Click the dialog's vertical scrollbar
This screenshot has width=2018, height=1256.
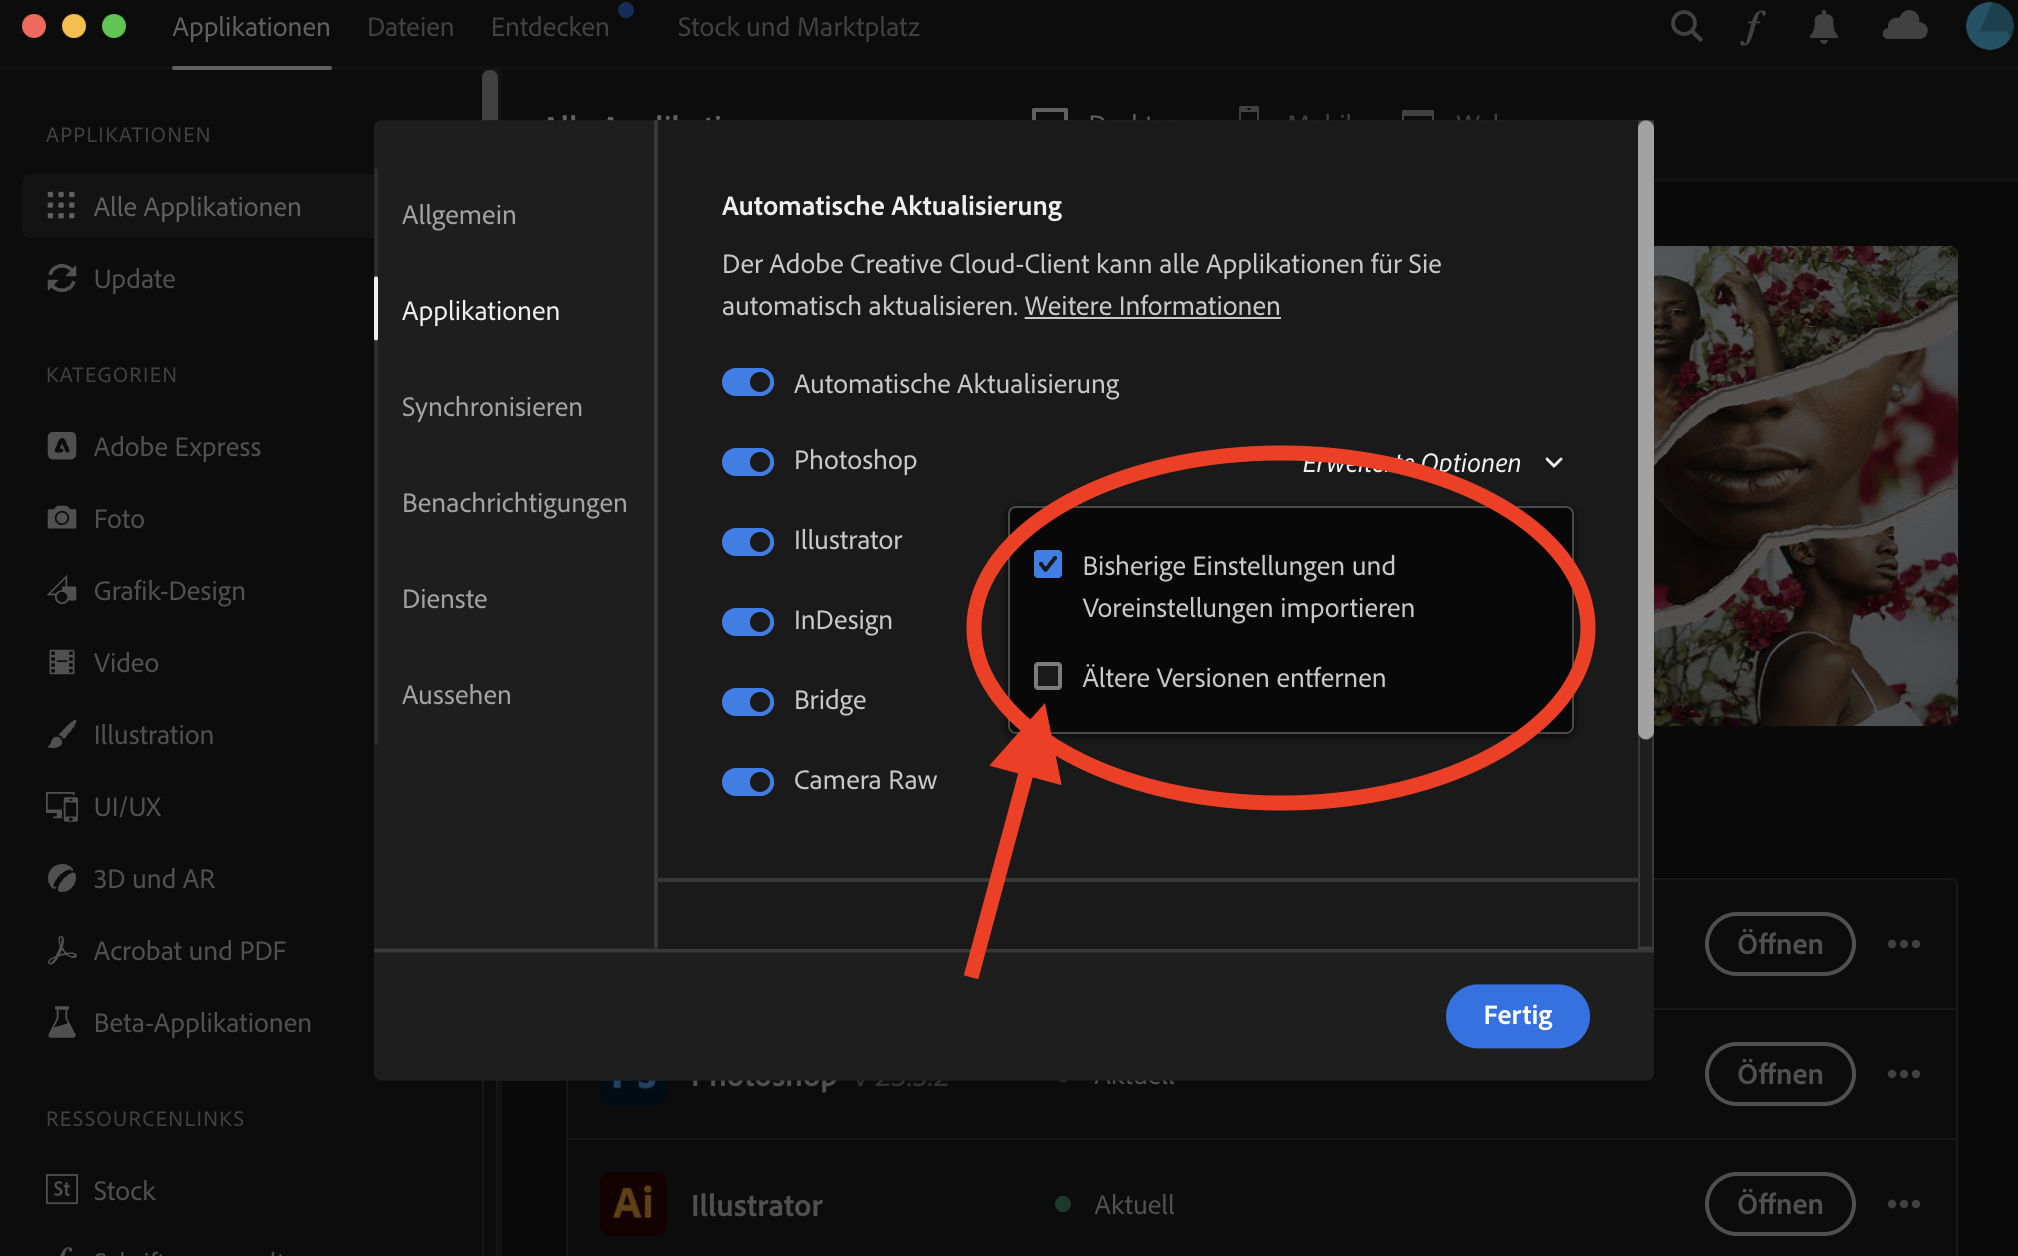(1645, 430)
